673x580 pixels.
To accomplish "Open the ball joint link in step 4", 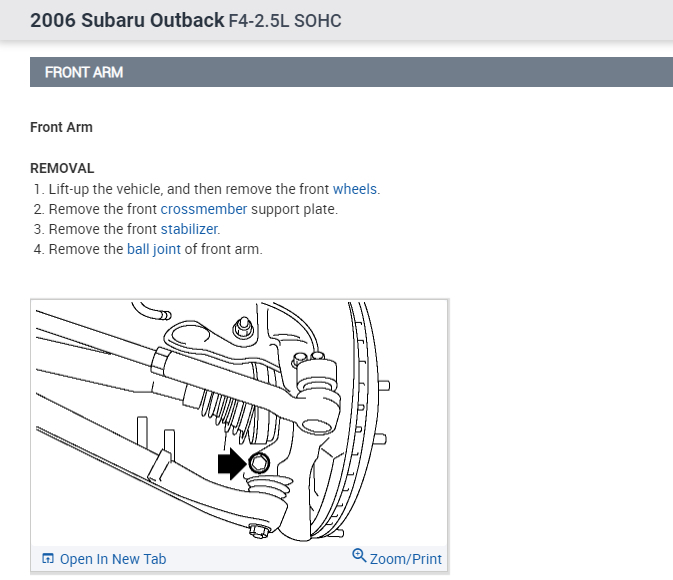I will [x=154, y=249].
